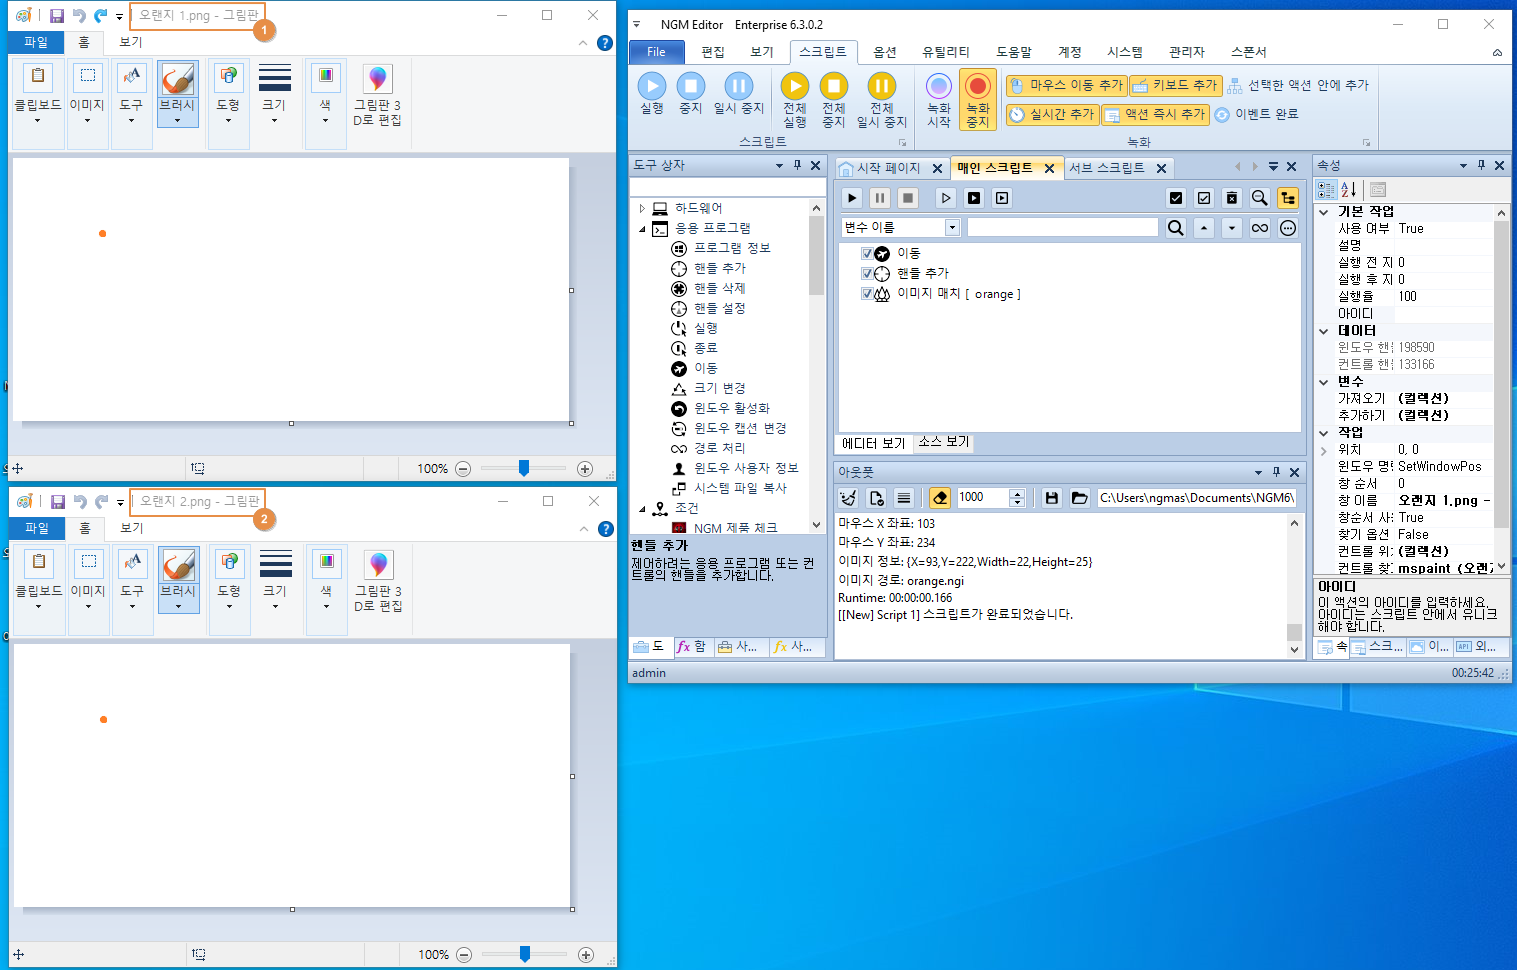This screenshot has width=1517, height=970.
Task: Click the 이벤트 완료 button
Action: click(1257, 115)
